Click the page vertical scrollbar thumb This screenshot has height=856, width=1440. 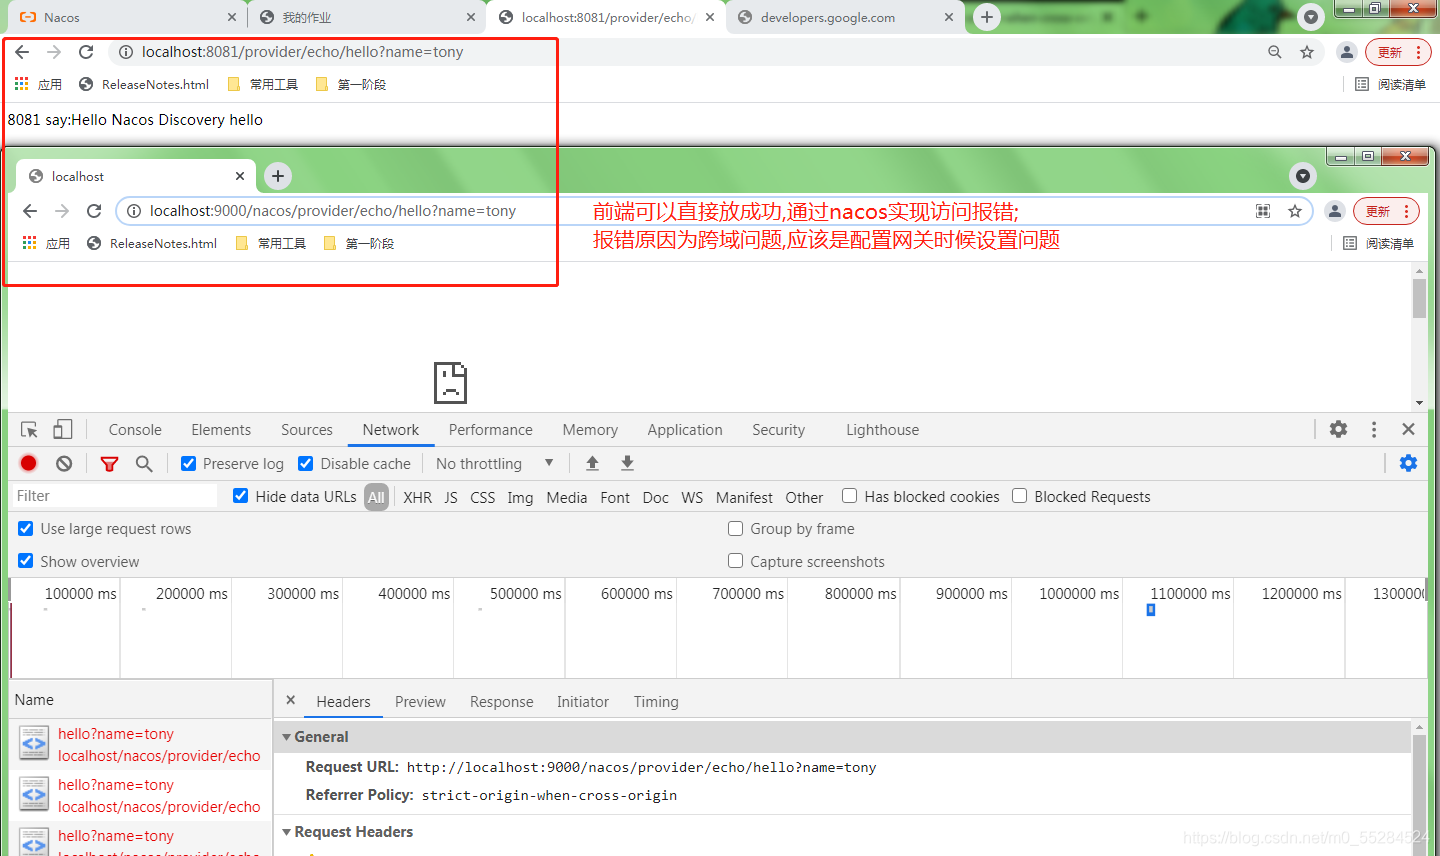click(x=1419, y=298)
